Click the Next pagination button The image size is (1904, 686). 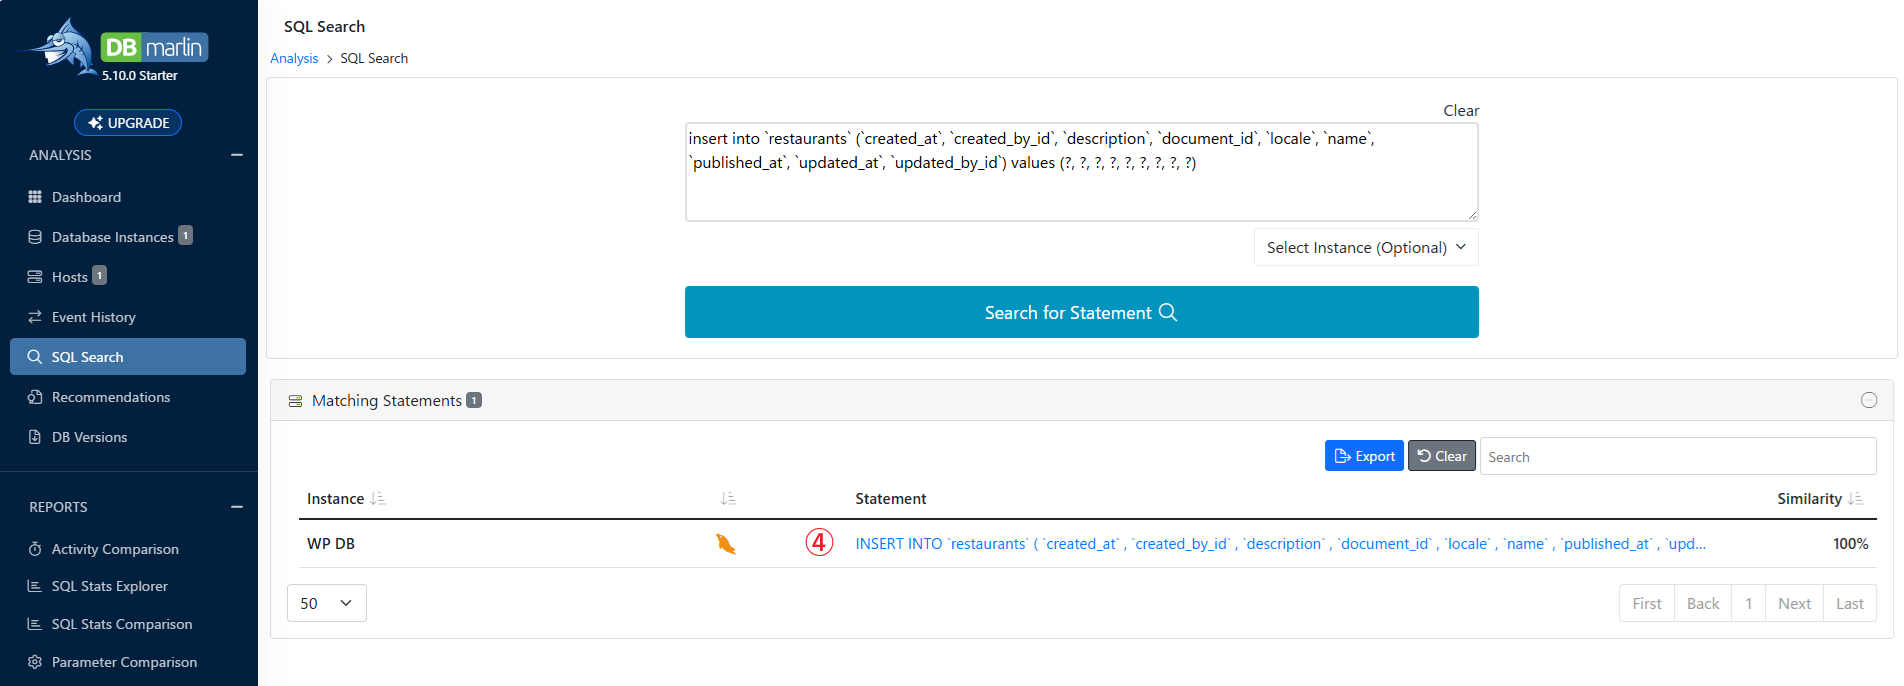click(x=1794, y=603)
